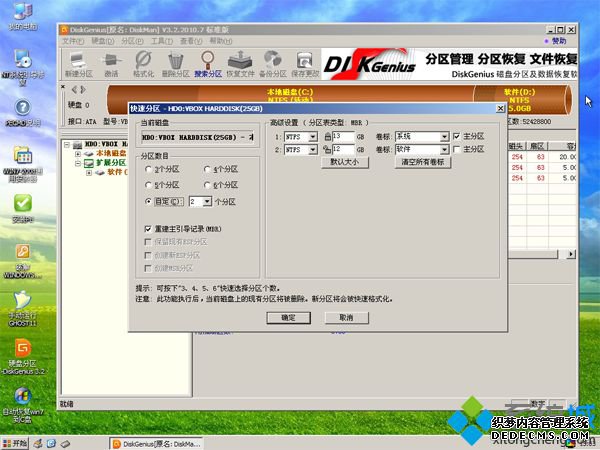
Task: Check 主分区 for the second partition
Action: coord(456,149)
